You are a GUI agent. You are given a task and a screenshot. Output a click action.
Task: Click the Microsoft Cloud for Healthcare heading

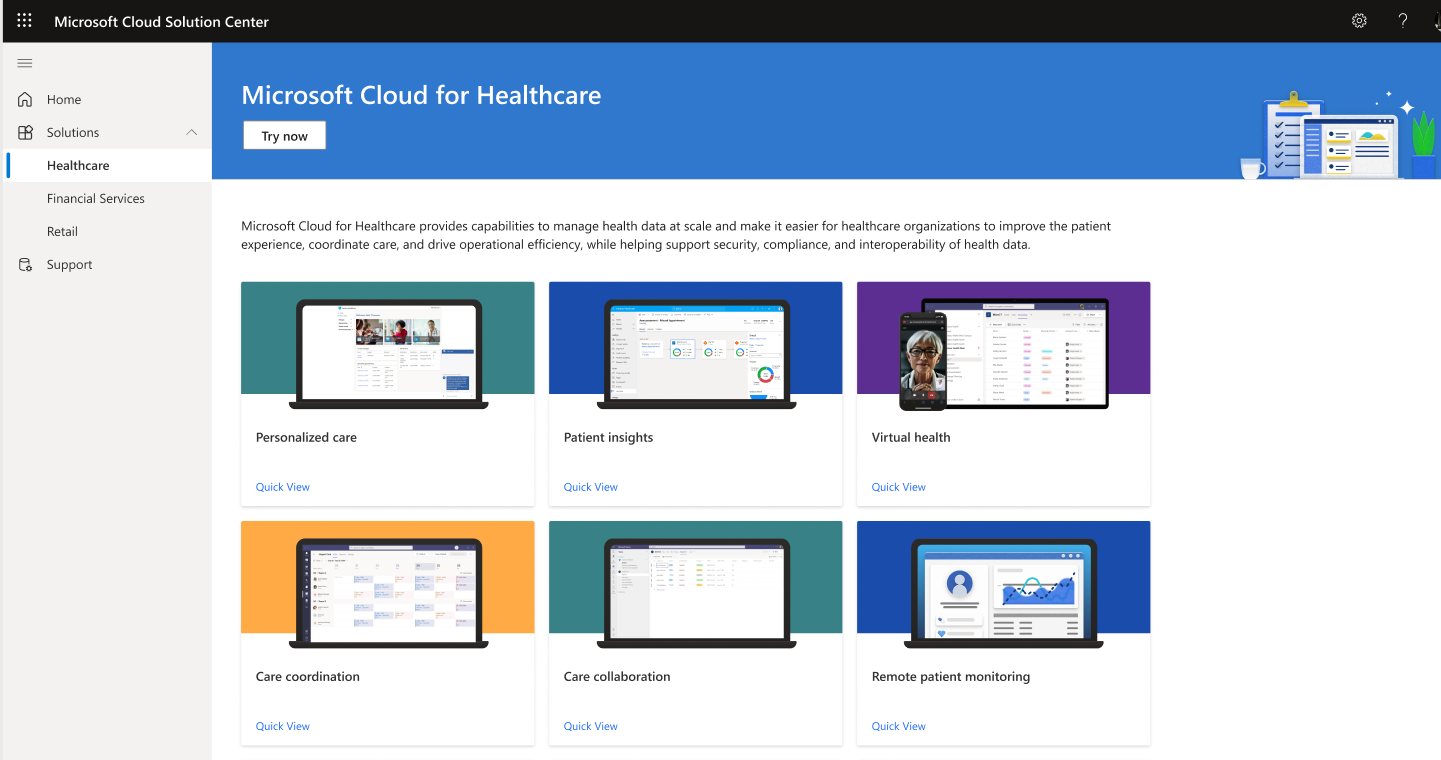click(421, 95)
